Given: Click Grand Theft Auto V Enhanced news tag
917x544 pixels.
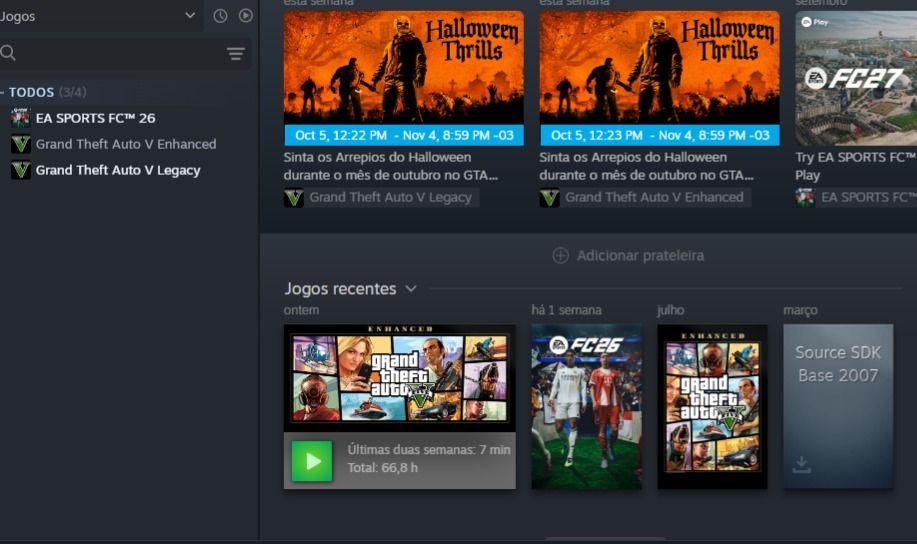Looking at the screenshot, I should (645, 198).
